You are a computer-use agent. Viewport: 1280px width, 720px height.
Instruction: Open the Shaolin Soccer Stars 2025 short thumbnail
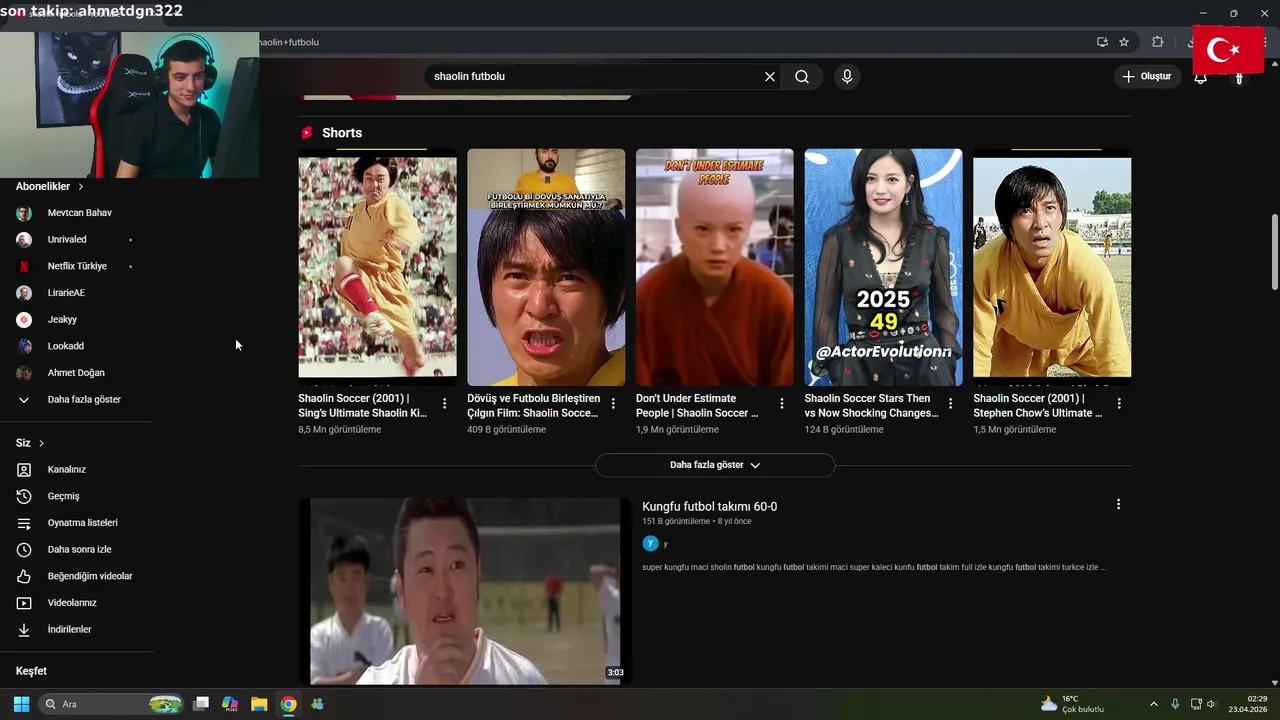(x=883, y=267)
